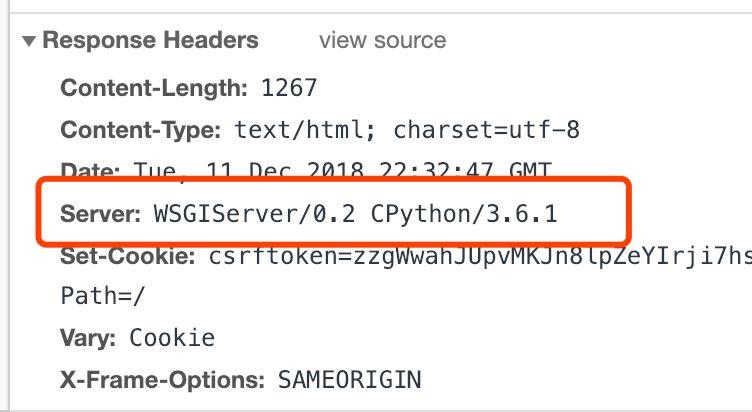
Task: Click the charset=utf-8 part of Content-Type
Action: 486,130
